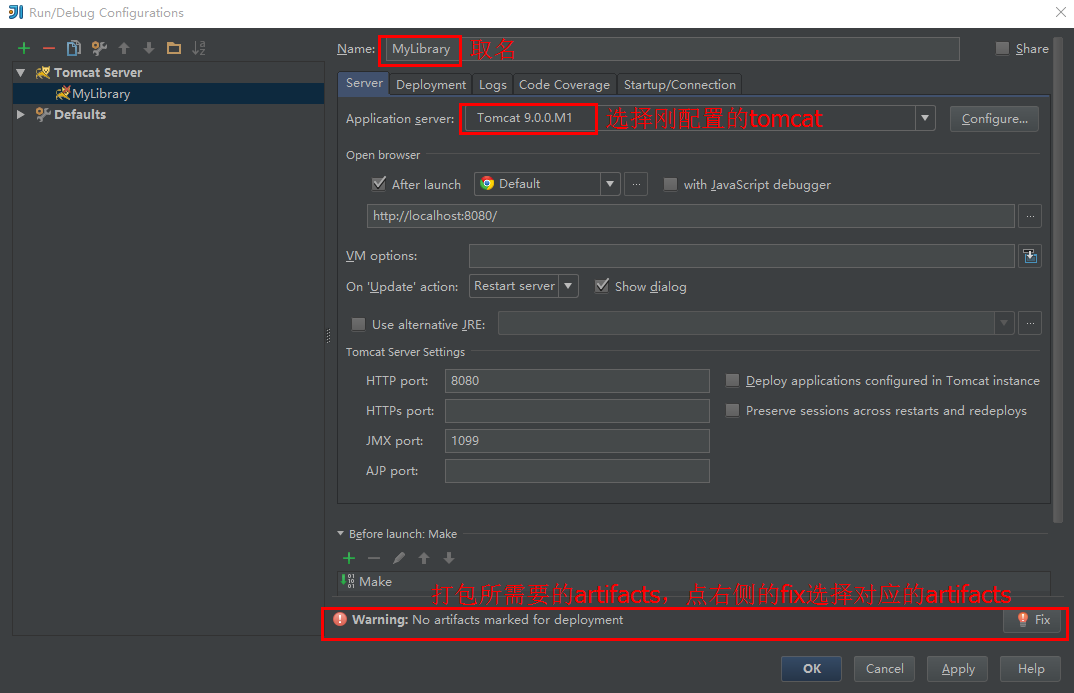Switch to the Server tab
Image resolution: width=1074 pixels, height=693 pixels.
364,83
